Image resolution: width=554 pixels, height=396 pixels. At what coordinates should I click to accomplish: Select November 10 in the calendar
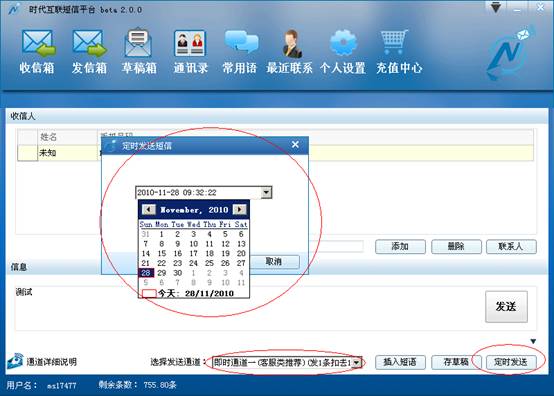(194, 244)
